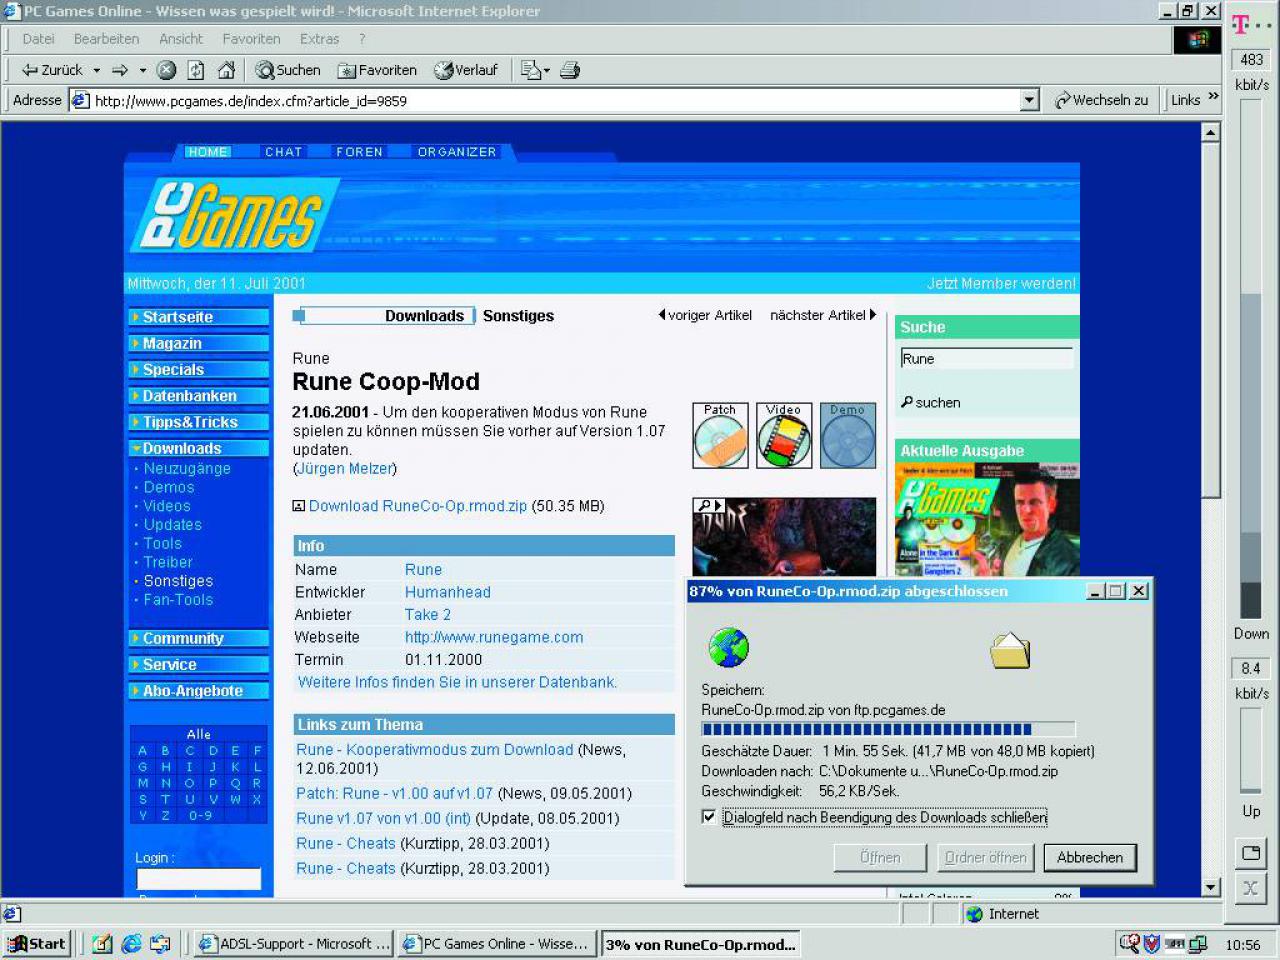Open the Favoriten menu
Viewport: 1280px width, 960px height.
coord(251,39)
